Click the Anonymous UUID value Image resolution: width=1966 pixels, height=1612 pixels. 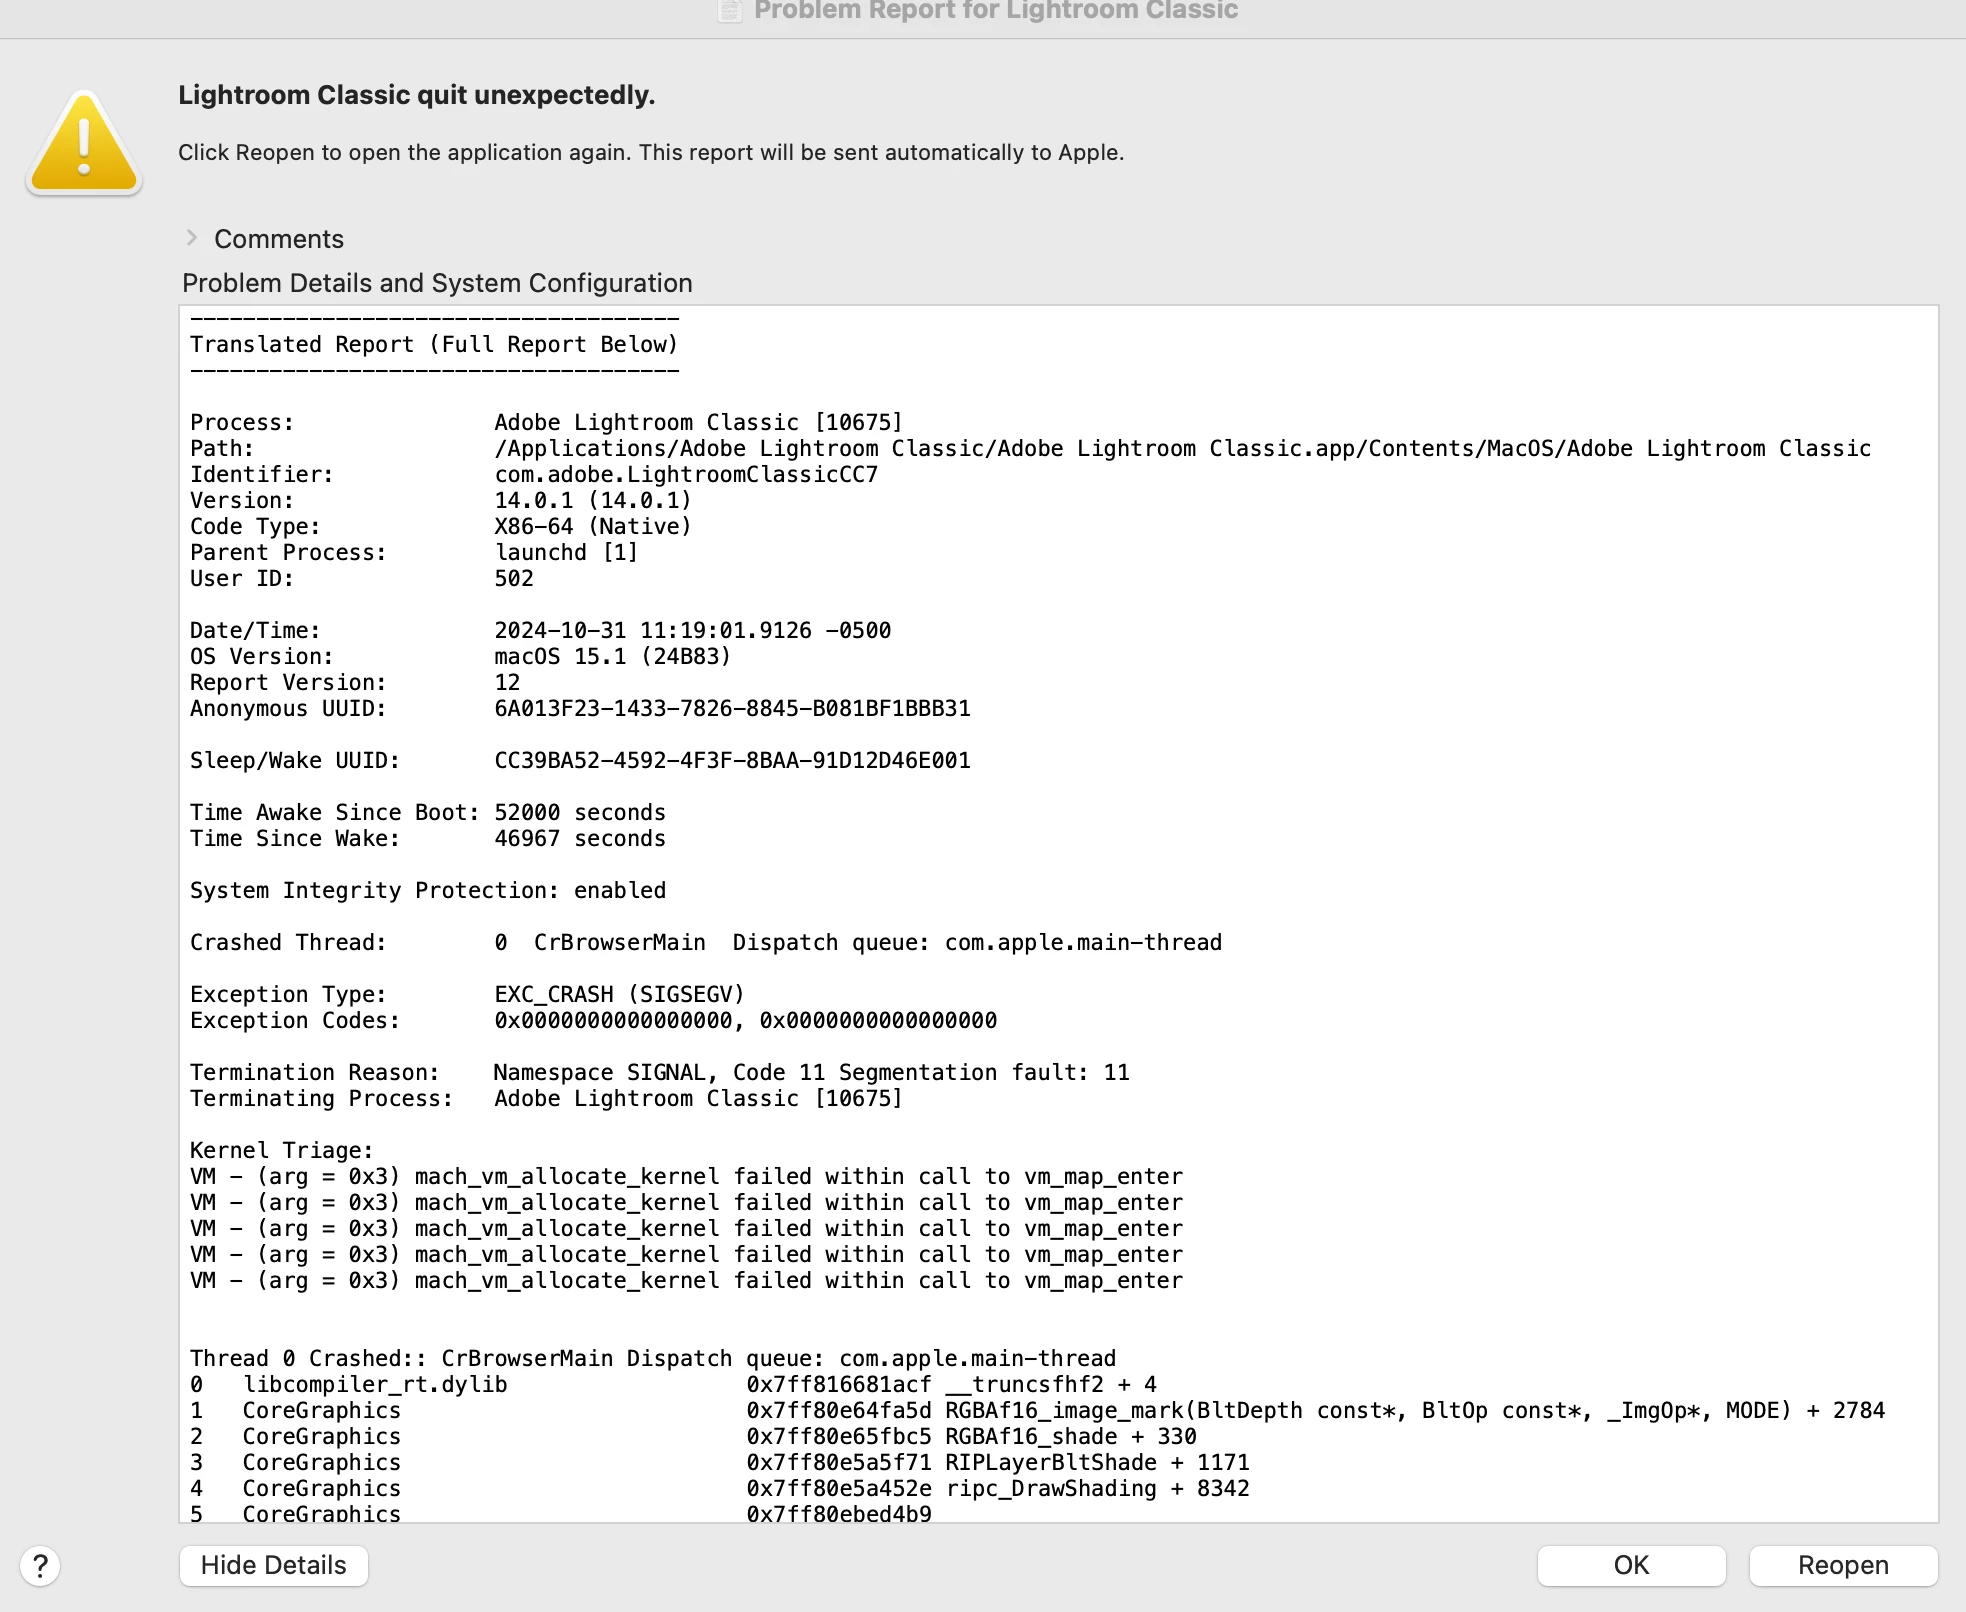point(732,708)
